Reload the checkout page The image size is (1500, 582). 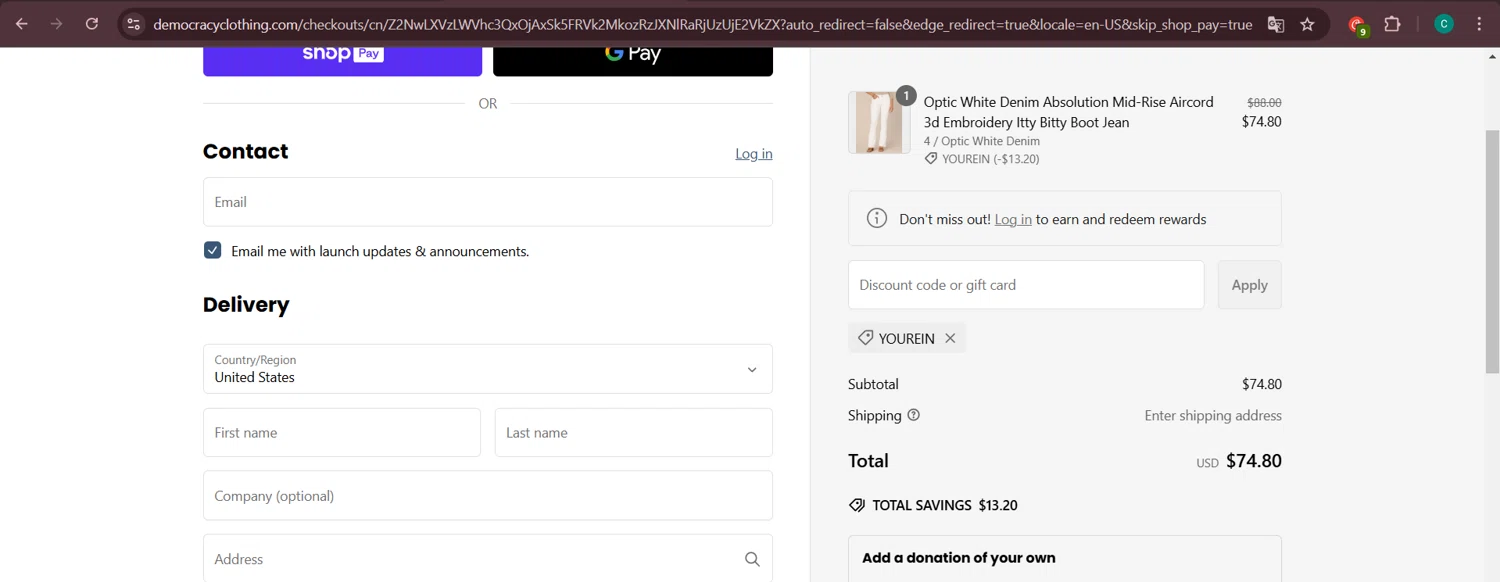click(92, 24)
